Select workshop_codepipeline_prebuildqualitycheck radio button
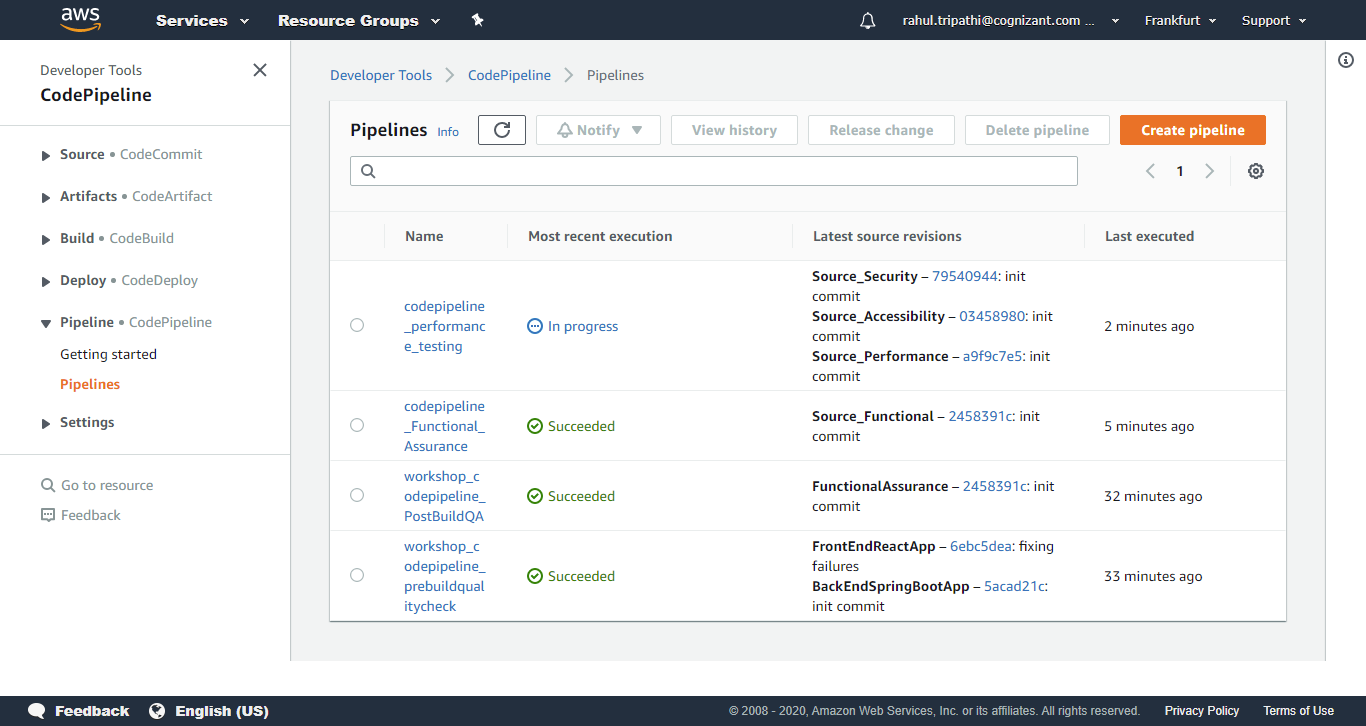1366x726 pixels. click(x=357, y=575)
